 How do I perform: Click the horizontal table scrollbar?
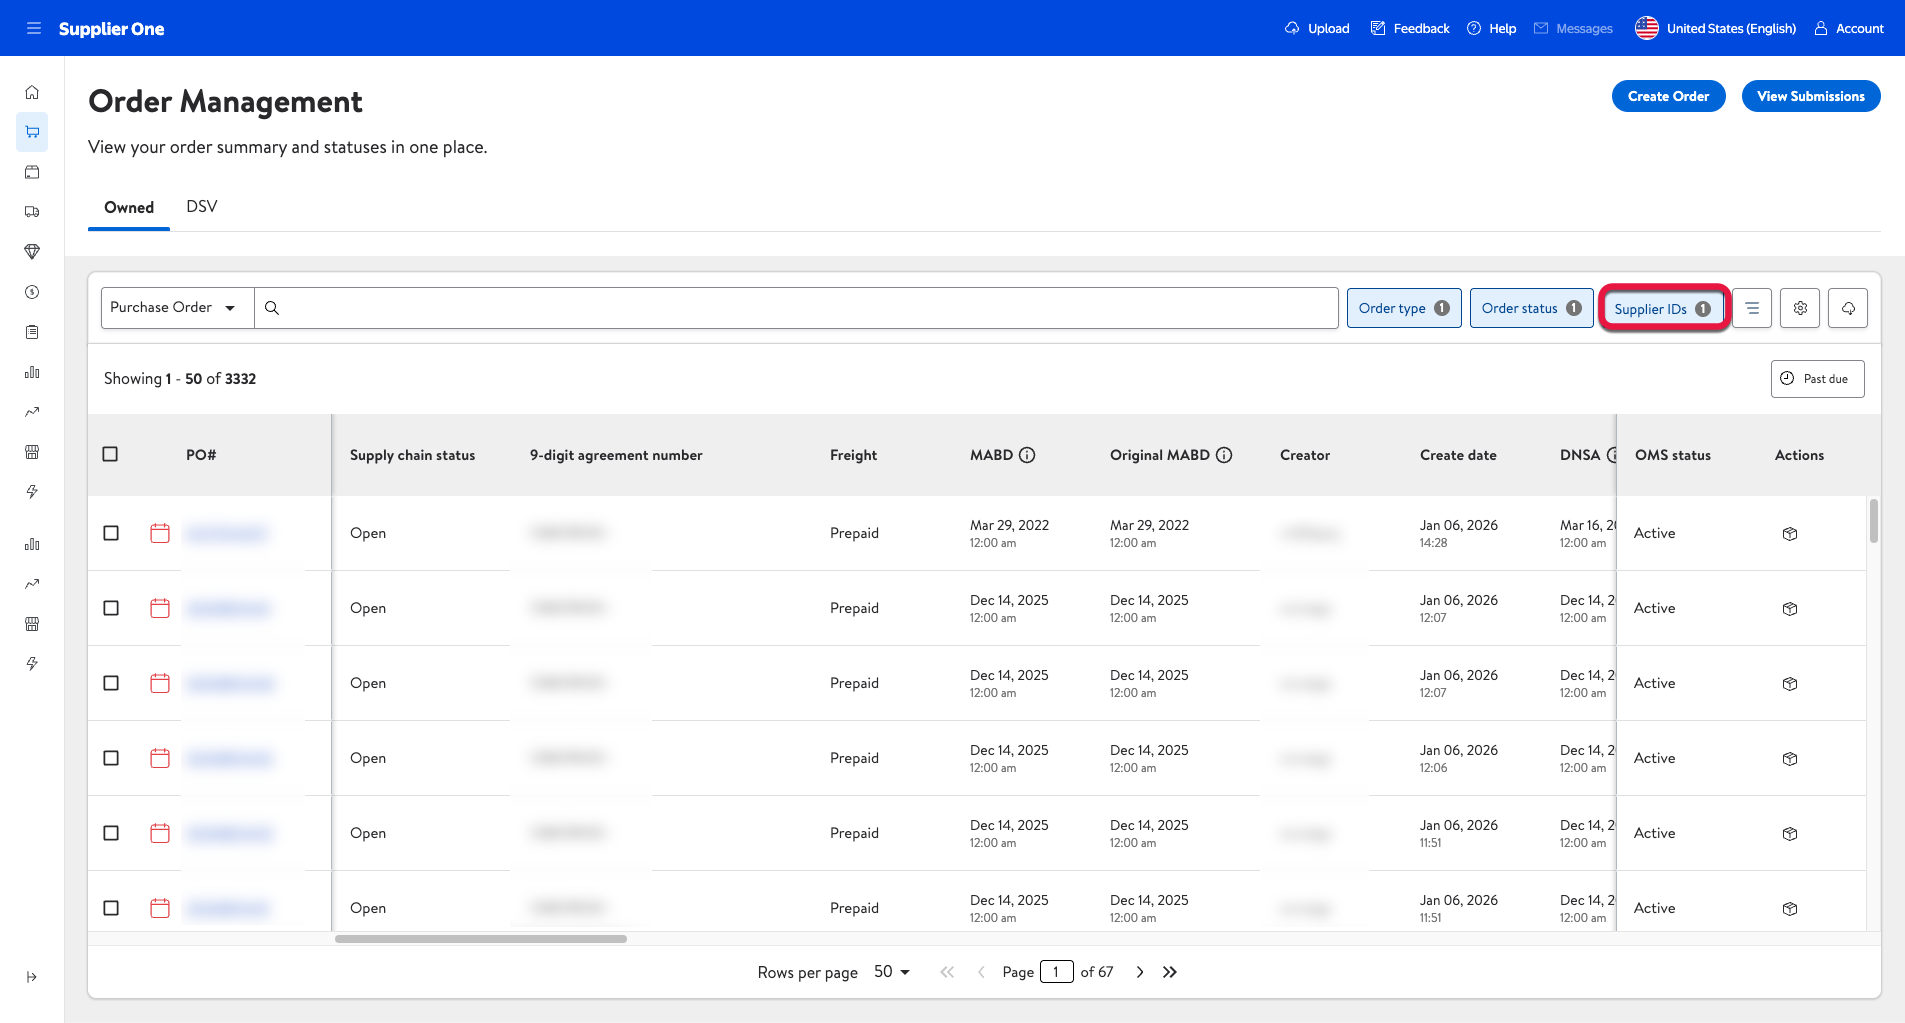pos(481,939)
